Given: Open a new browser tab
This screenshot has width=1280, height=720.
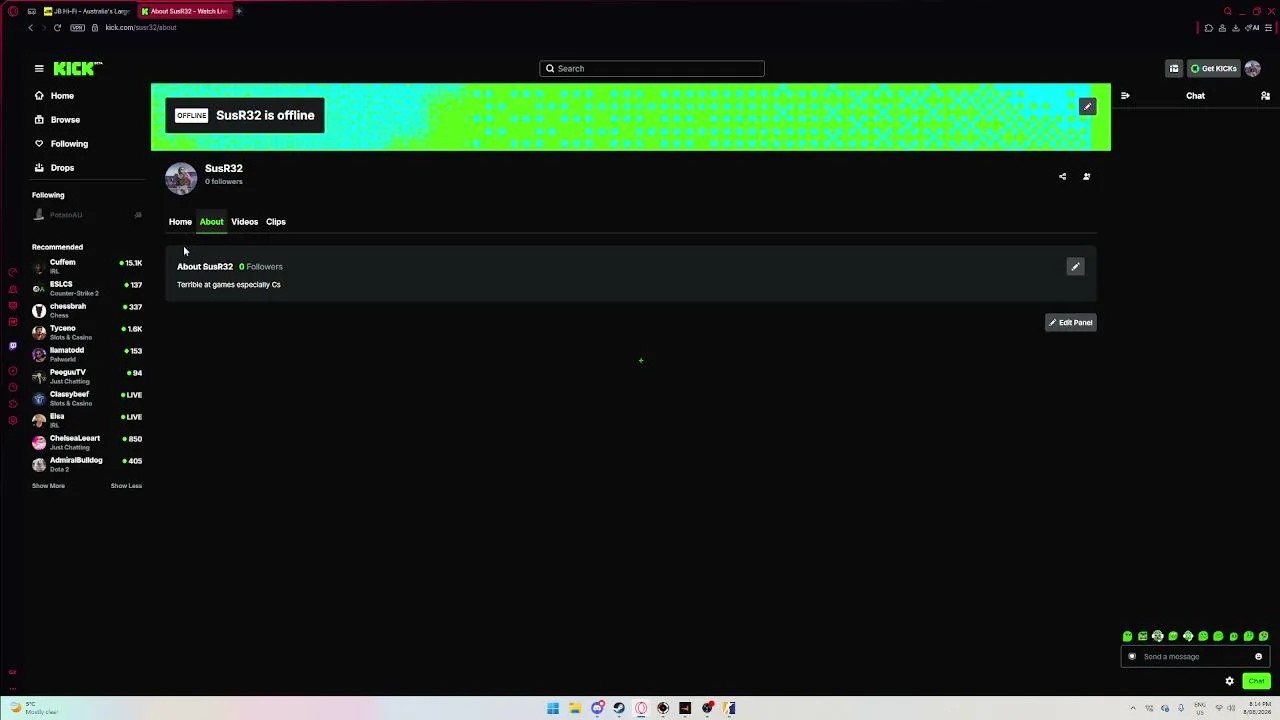Looking at the screenshot, I should tap(239, 11).
